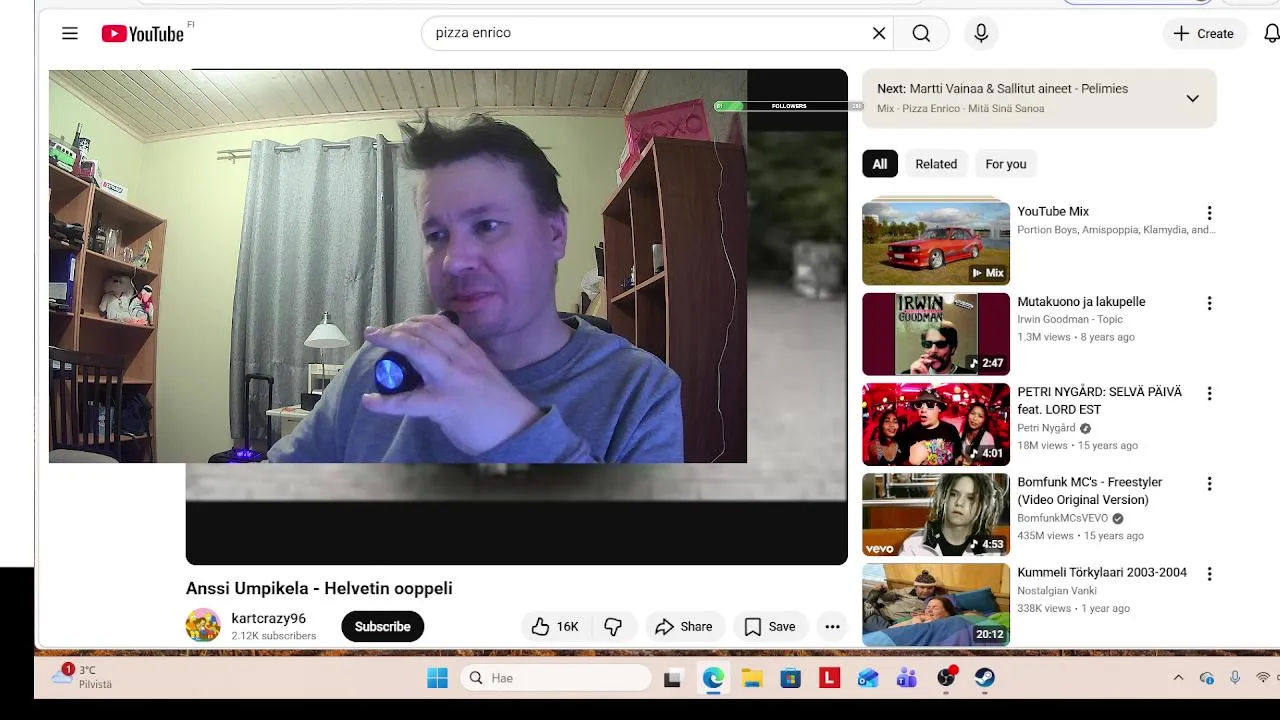Image resolution: width=1280 pixels, height=720 pixels.
Task: Go to YouTube home via logo
Action: point(143,34)
